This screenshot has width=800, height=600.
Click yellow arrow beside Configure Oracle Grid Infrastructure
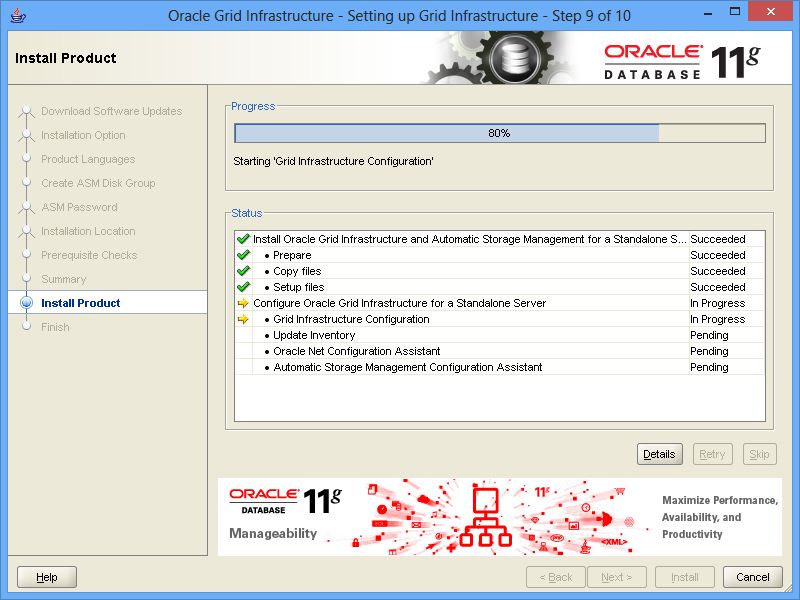[x=243, y=303]
